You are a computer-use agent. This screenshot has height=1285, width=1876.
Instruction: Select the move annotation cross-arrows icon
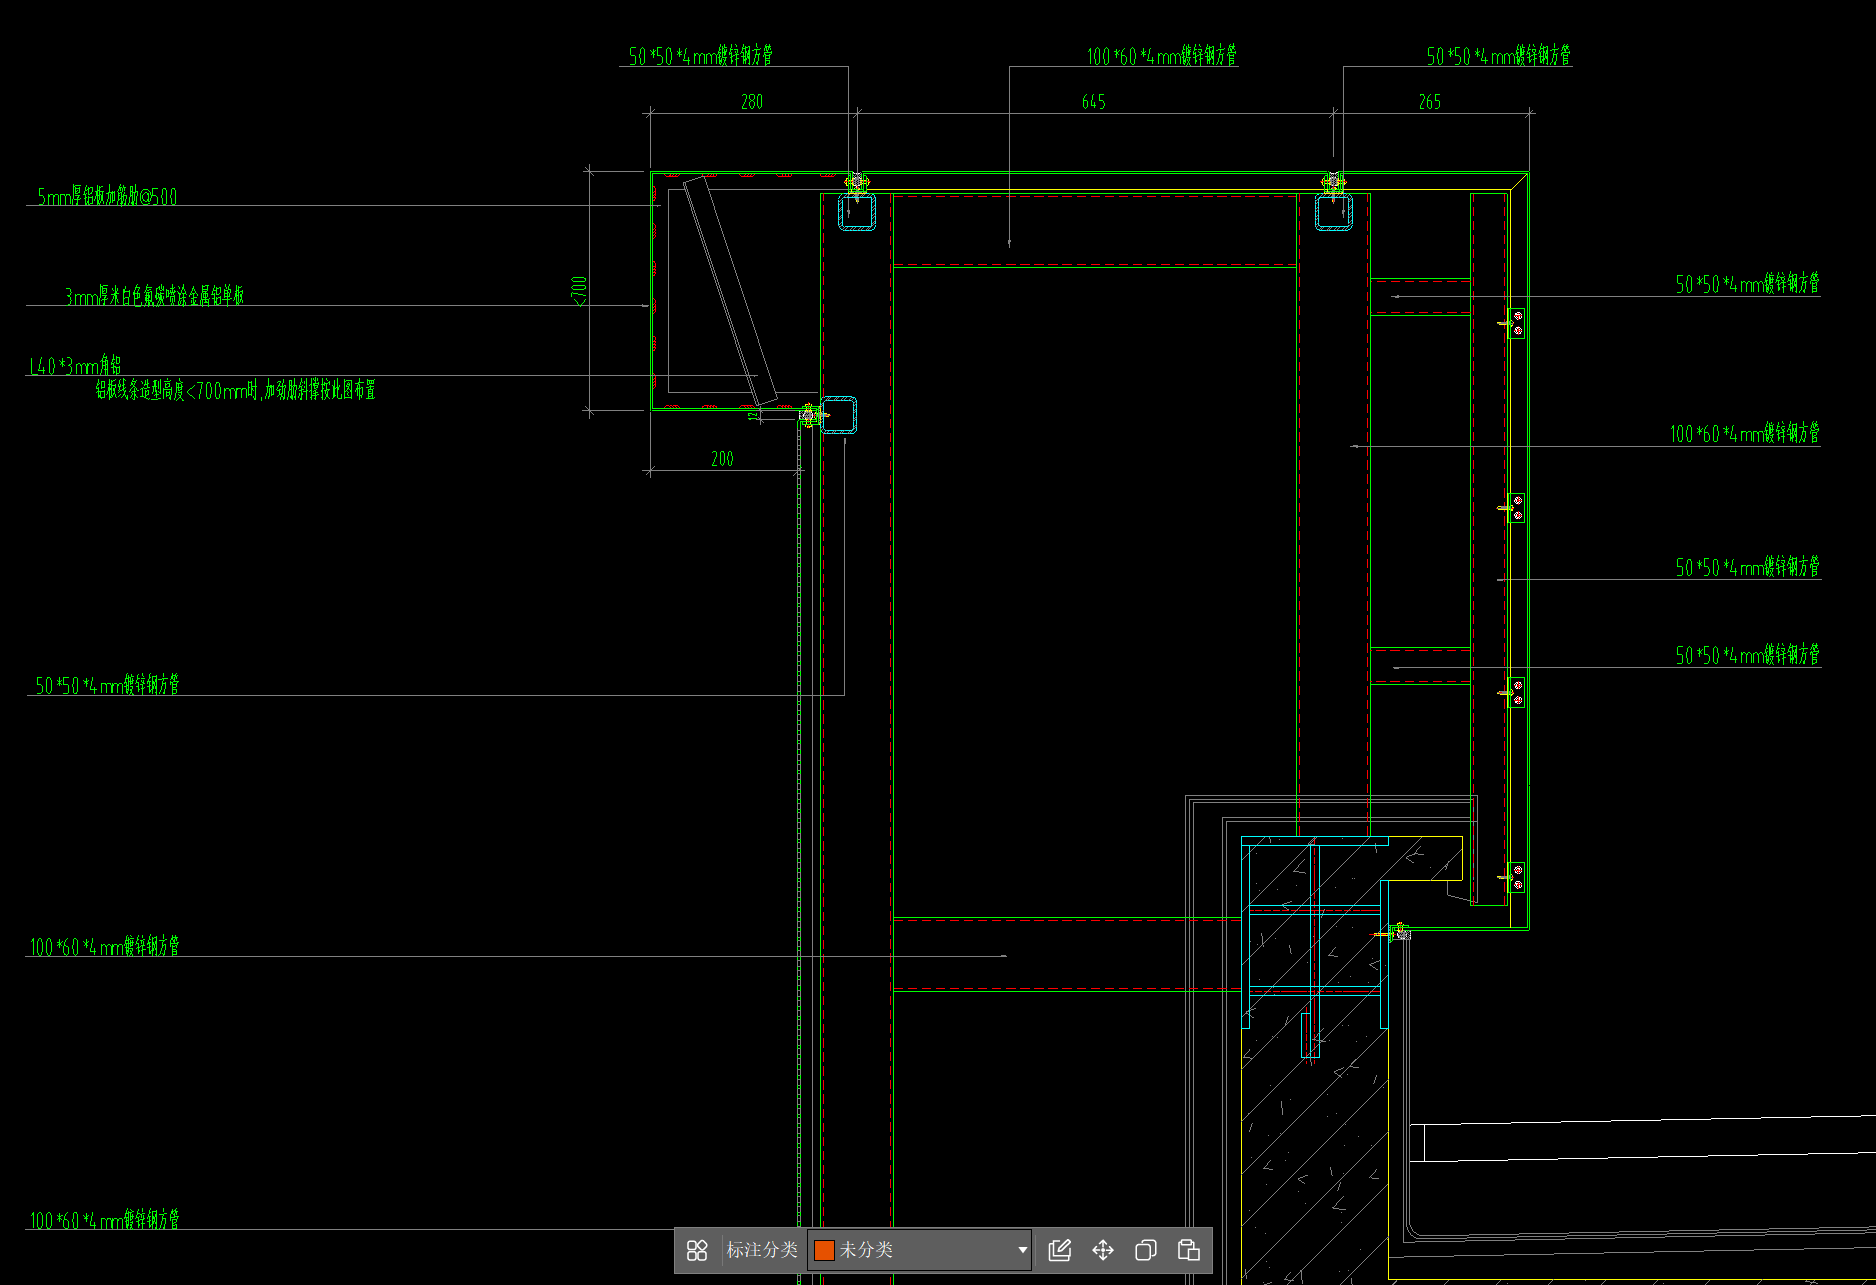coord(1103,1250)
